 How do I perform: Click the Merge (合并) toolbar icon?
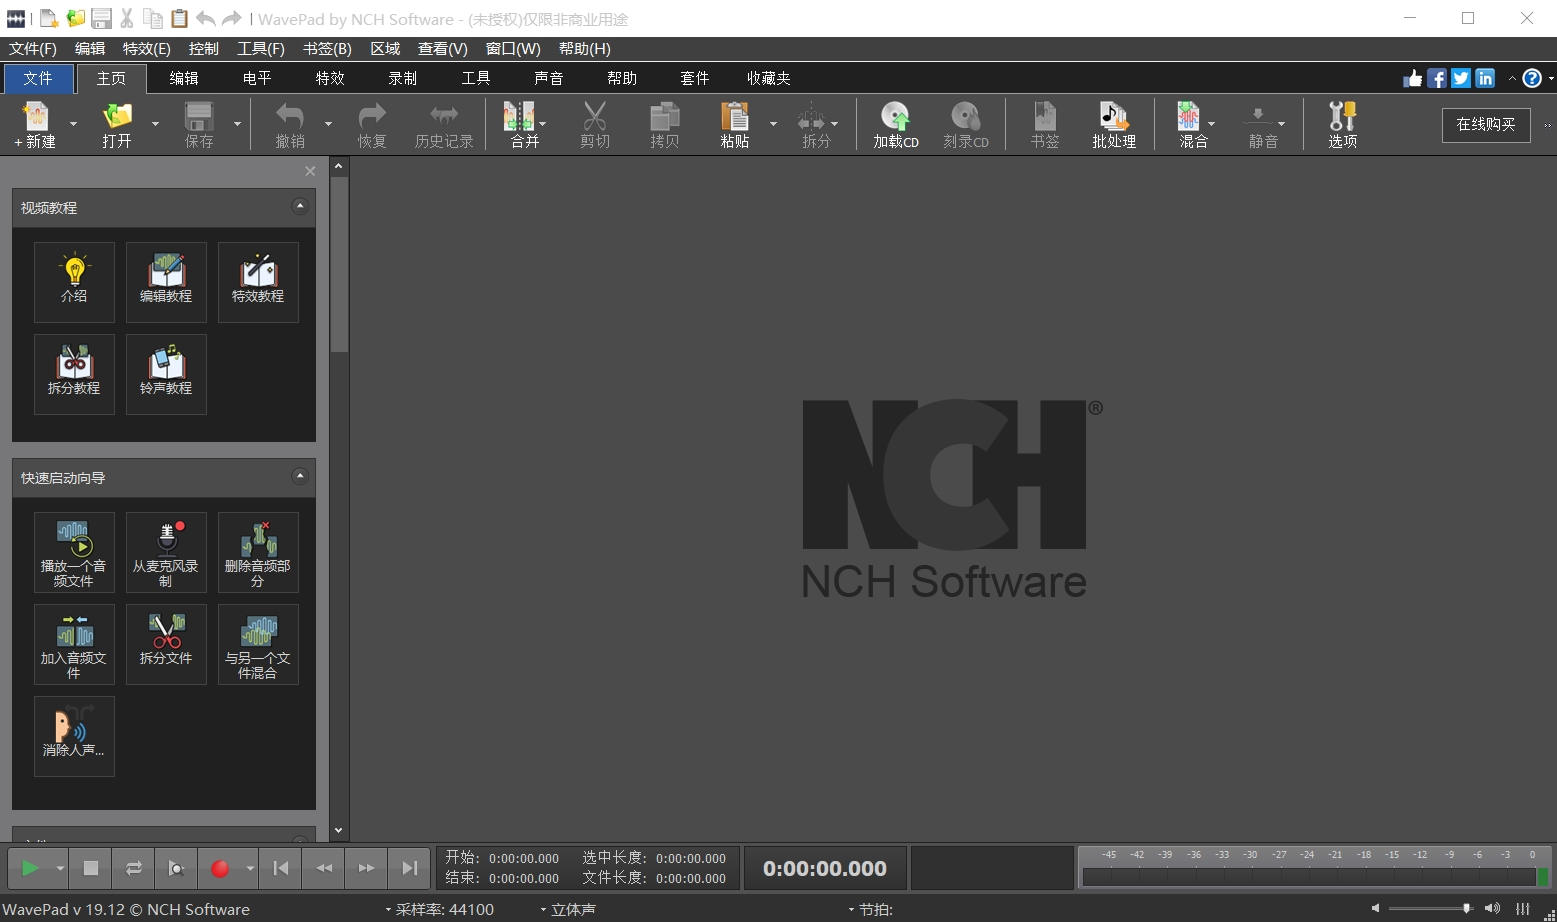[x=519, y=124]
